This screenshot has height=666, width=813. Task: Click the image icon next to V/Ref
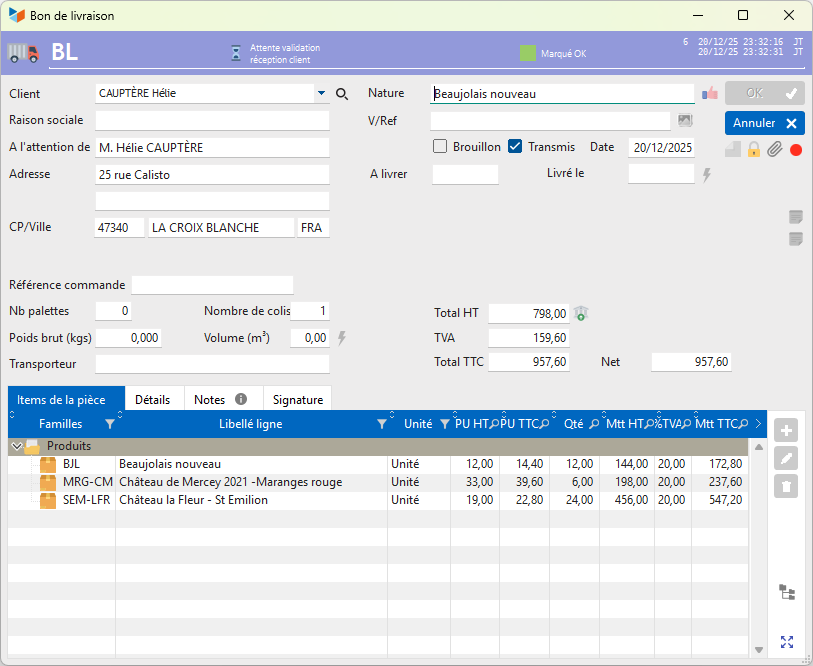[684, 121]
